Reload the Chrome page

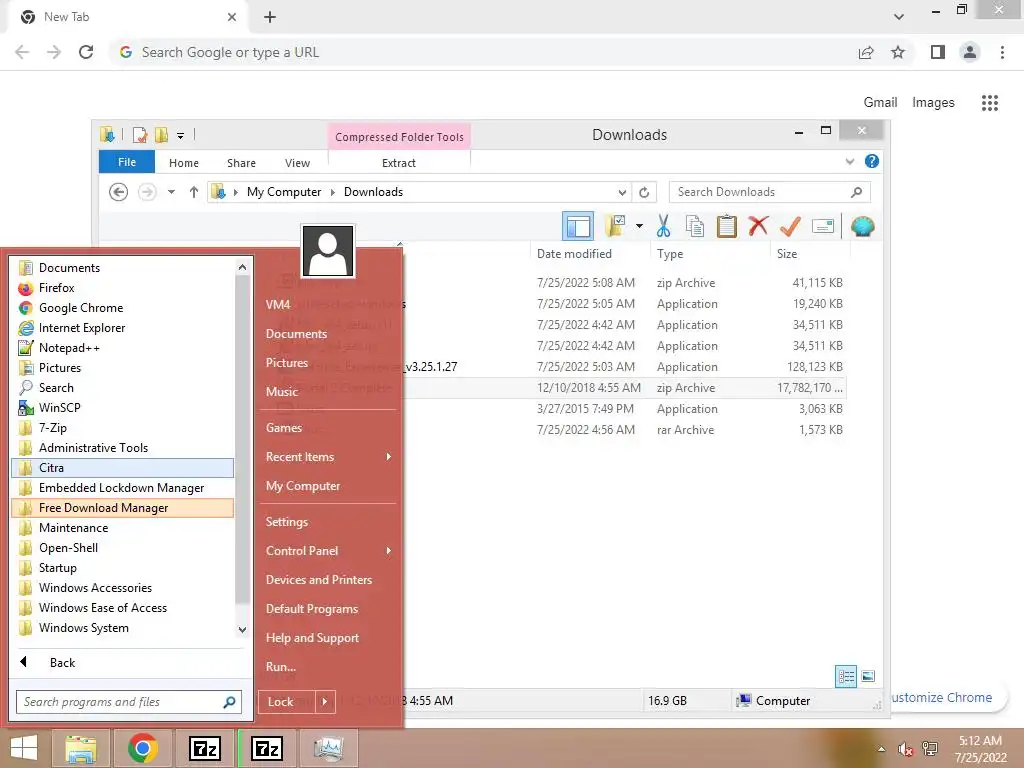[86, 52]
